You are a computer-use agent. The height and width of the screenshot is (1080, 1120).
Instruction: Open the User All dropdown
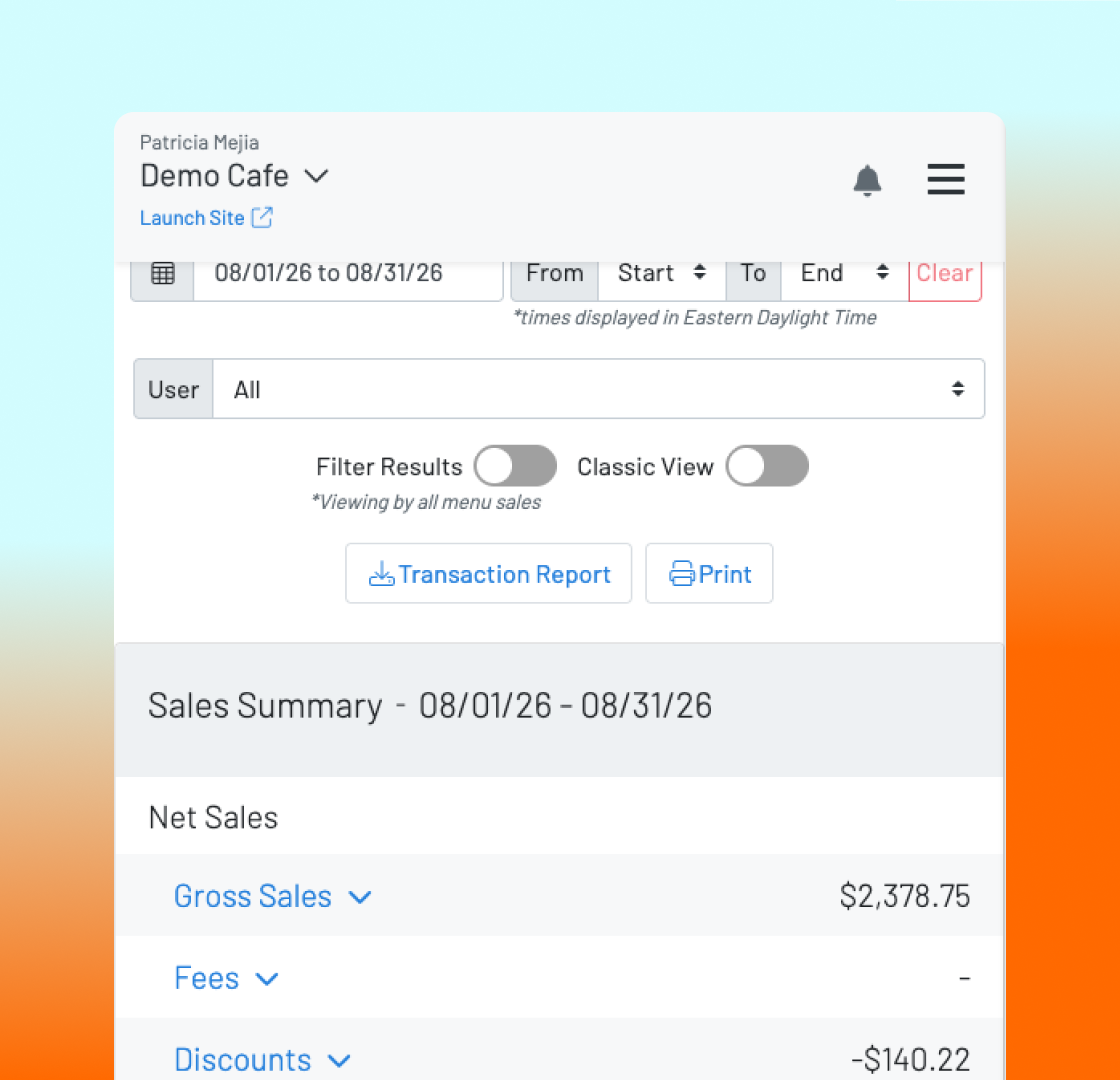click(x=599, y=389)
